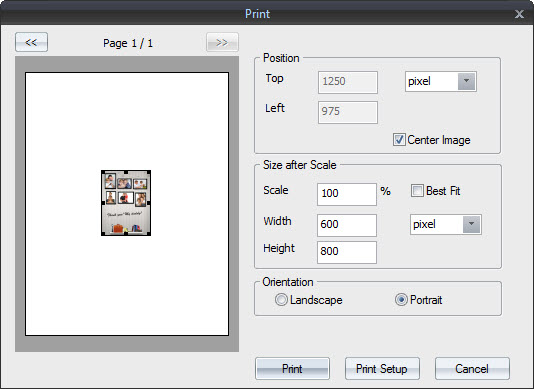The height and width of the screenshot is (389, 534).
Task: Click the Height input field
Action: coord(347,252)
